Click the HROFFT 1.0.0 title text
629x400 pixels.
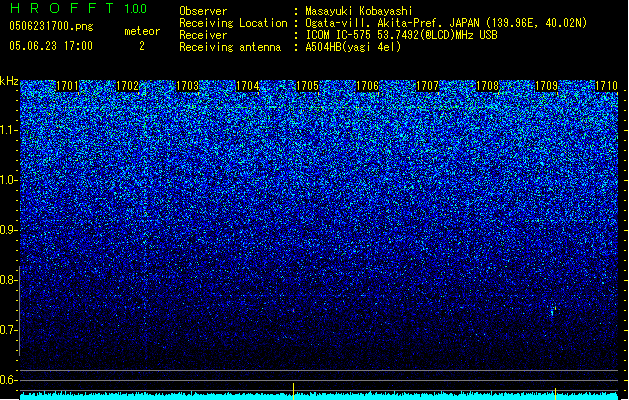coord(78,8)
